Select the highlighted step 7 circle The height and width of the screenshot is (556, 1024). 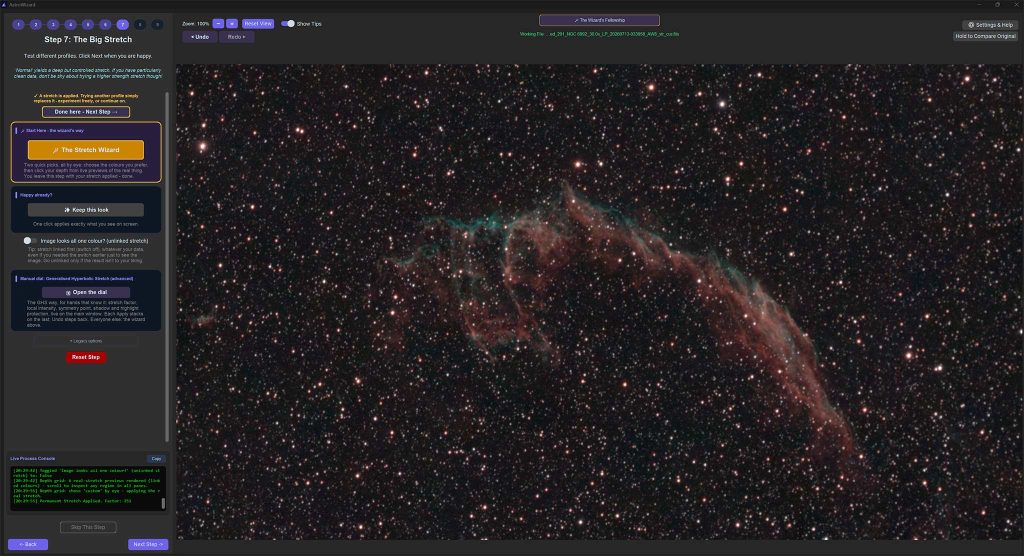pos(122,25)
